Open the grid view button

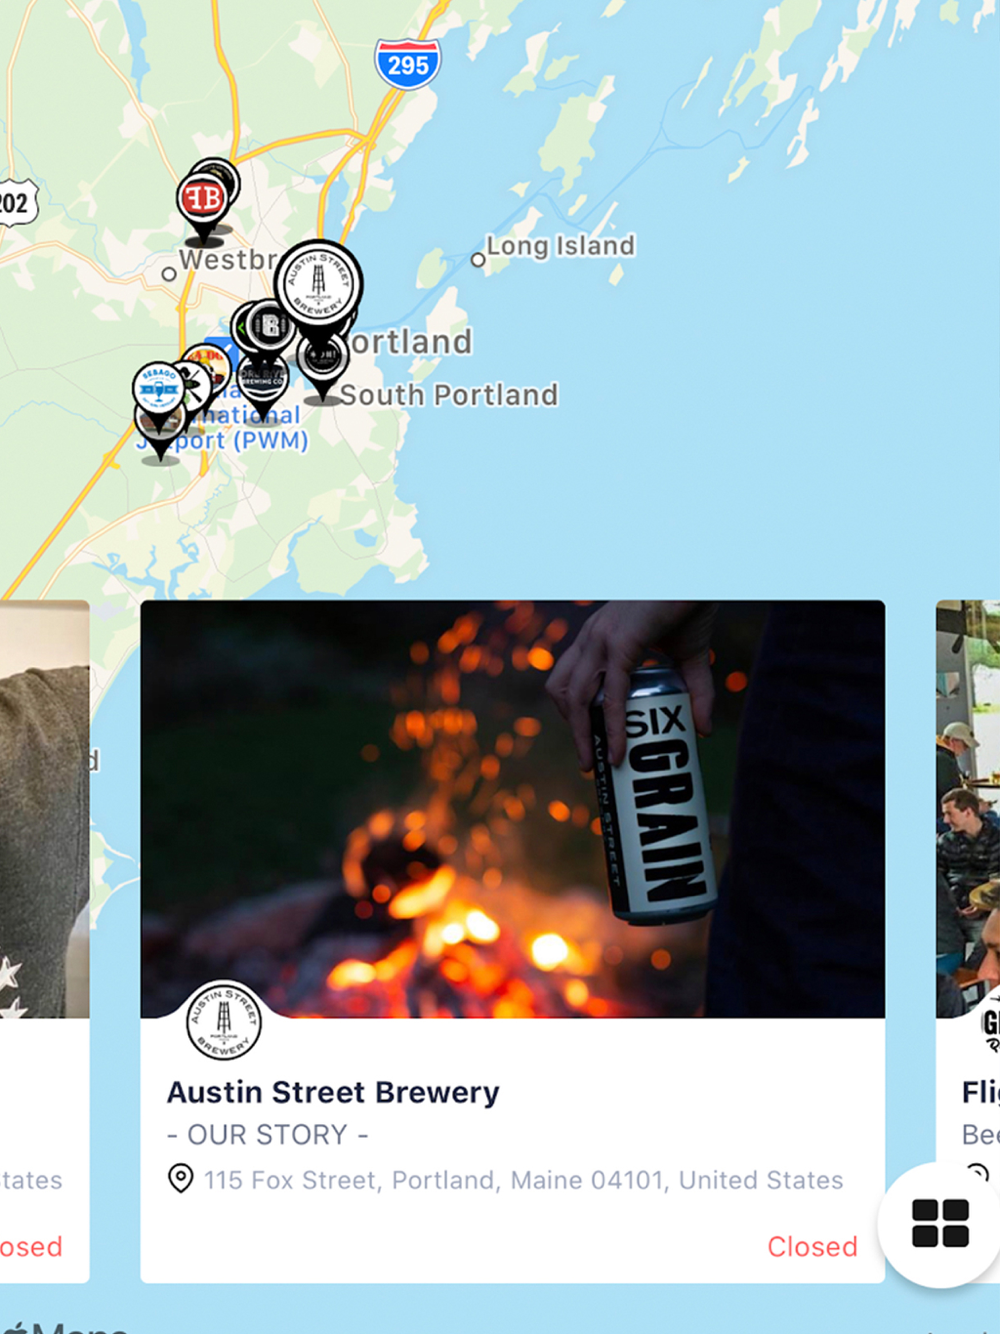[x=940, y=1222]
